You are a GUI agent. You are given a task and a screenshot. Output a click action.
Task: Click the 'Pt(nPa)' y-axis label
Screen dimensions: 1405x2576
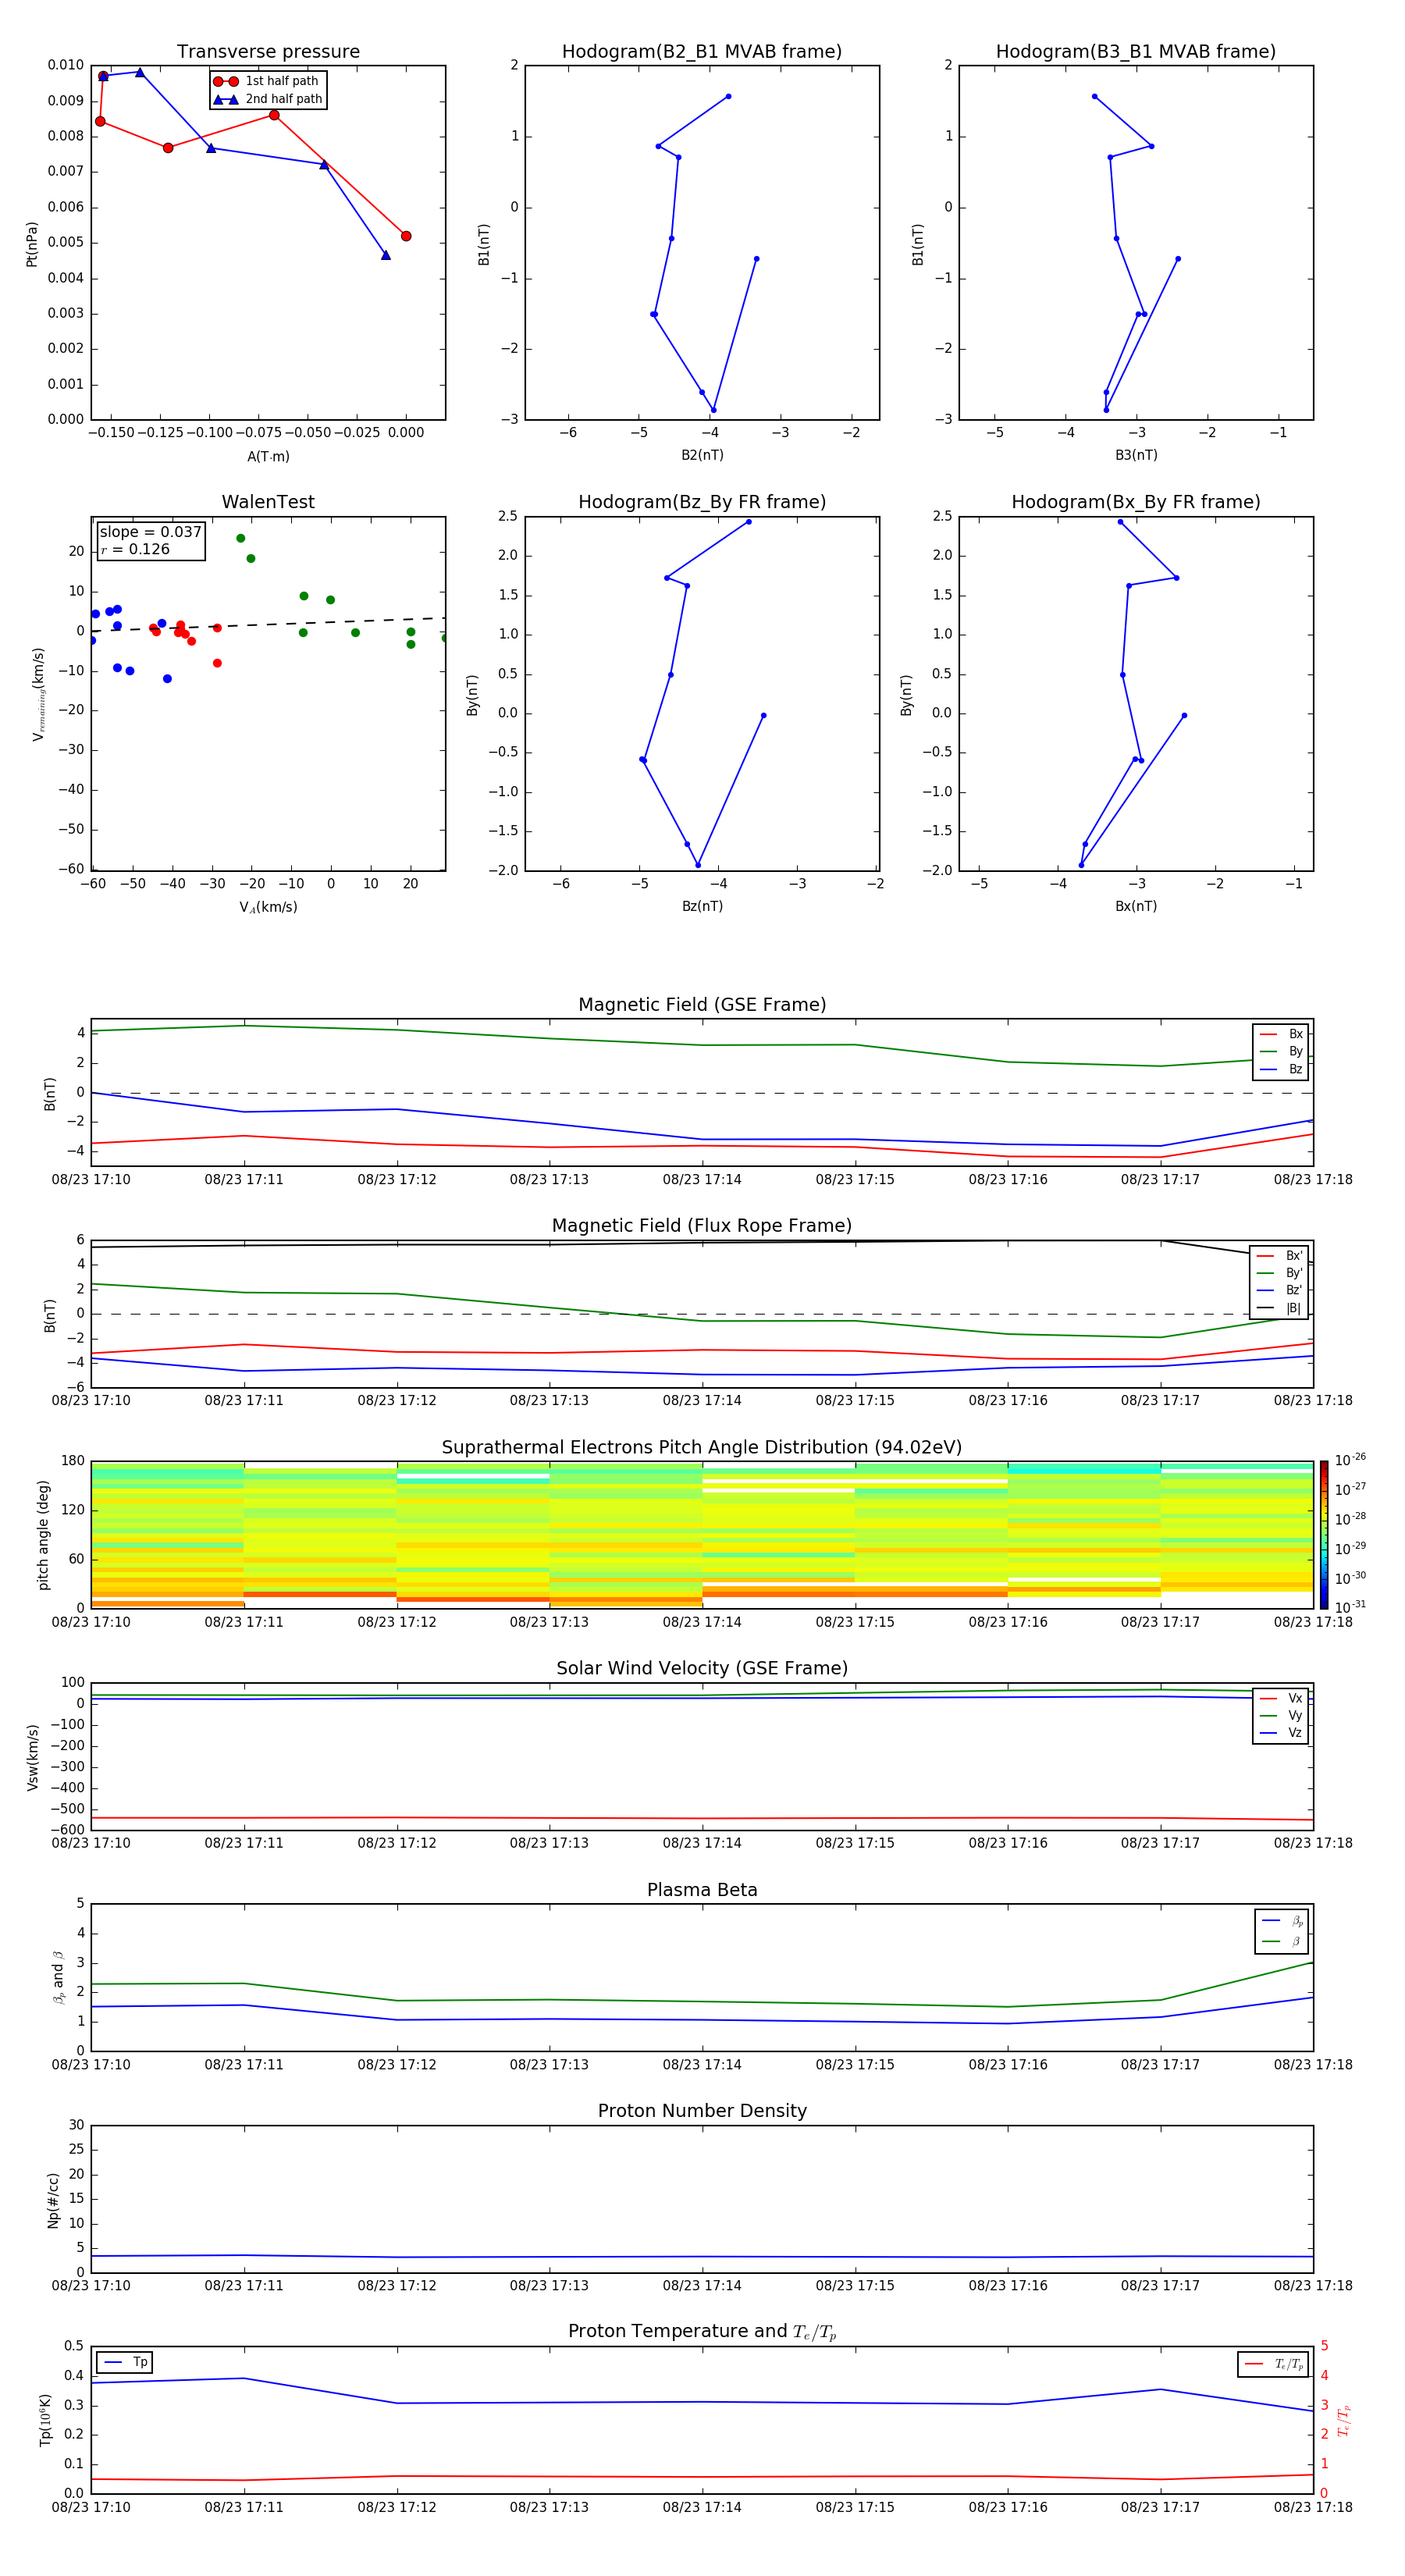click(x=32, y=244)
